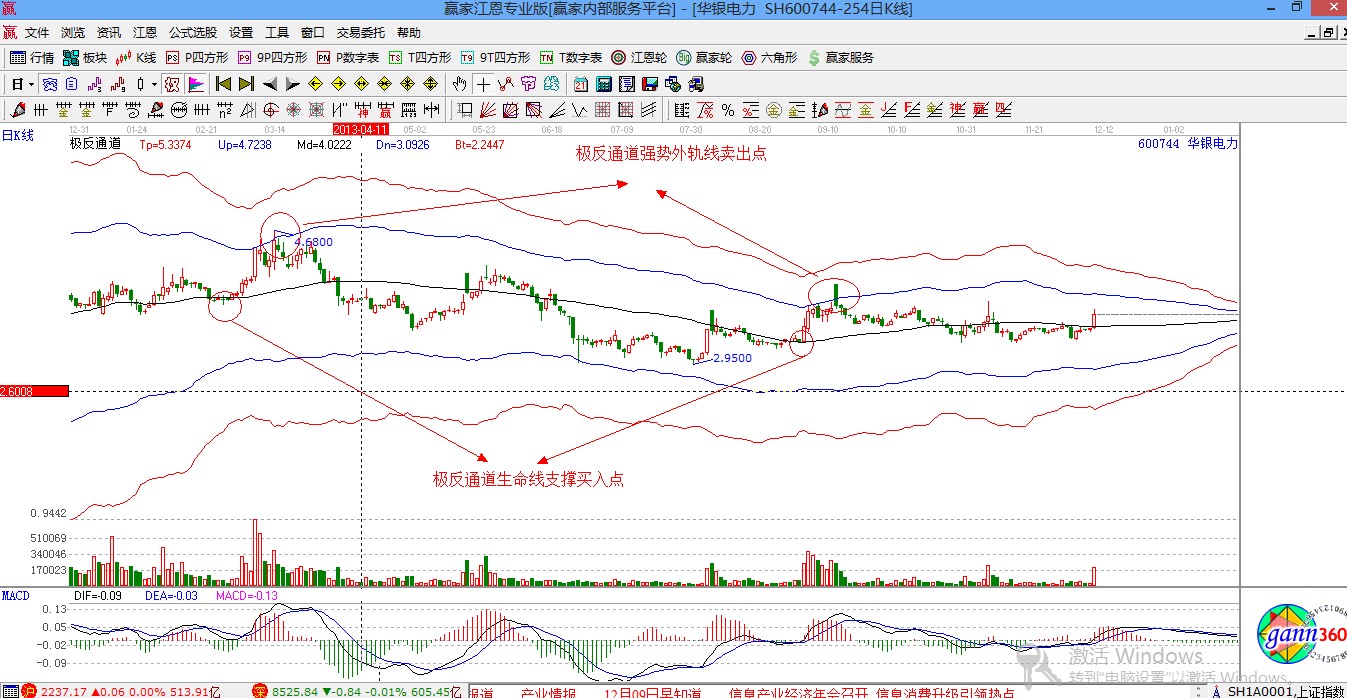The width and height of the screenshot is (1347, 698).
Task: Open the 交易委托 menu
Action: click(361, 33)
